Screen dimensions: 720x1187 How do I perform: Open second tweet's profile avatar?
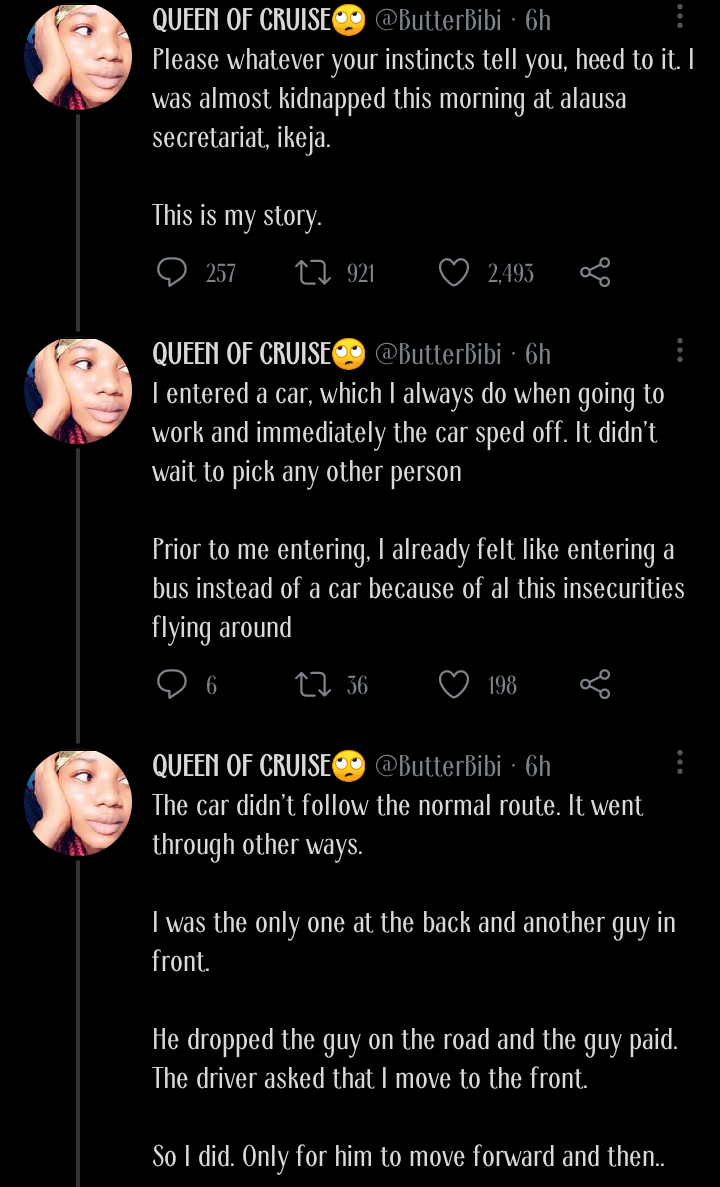point(78,390)
